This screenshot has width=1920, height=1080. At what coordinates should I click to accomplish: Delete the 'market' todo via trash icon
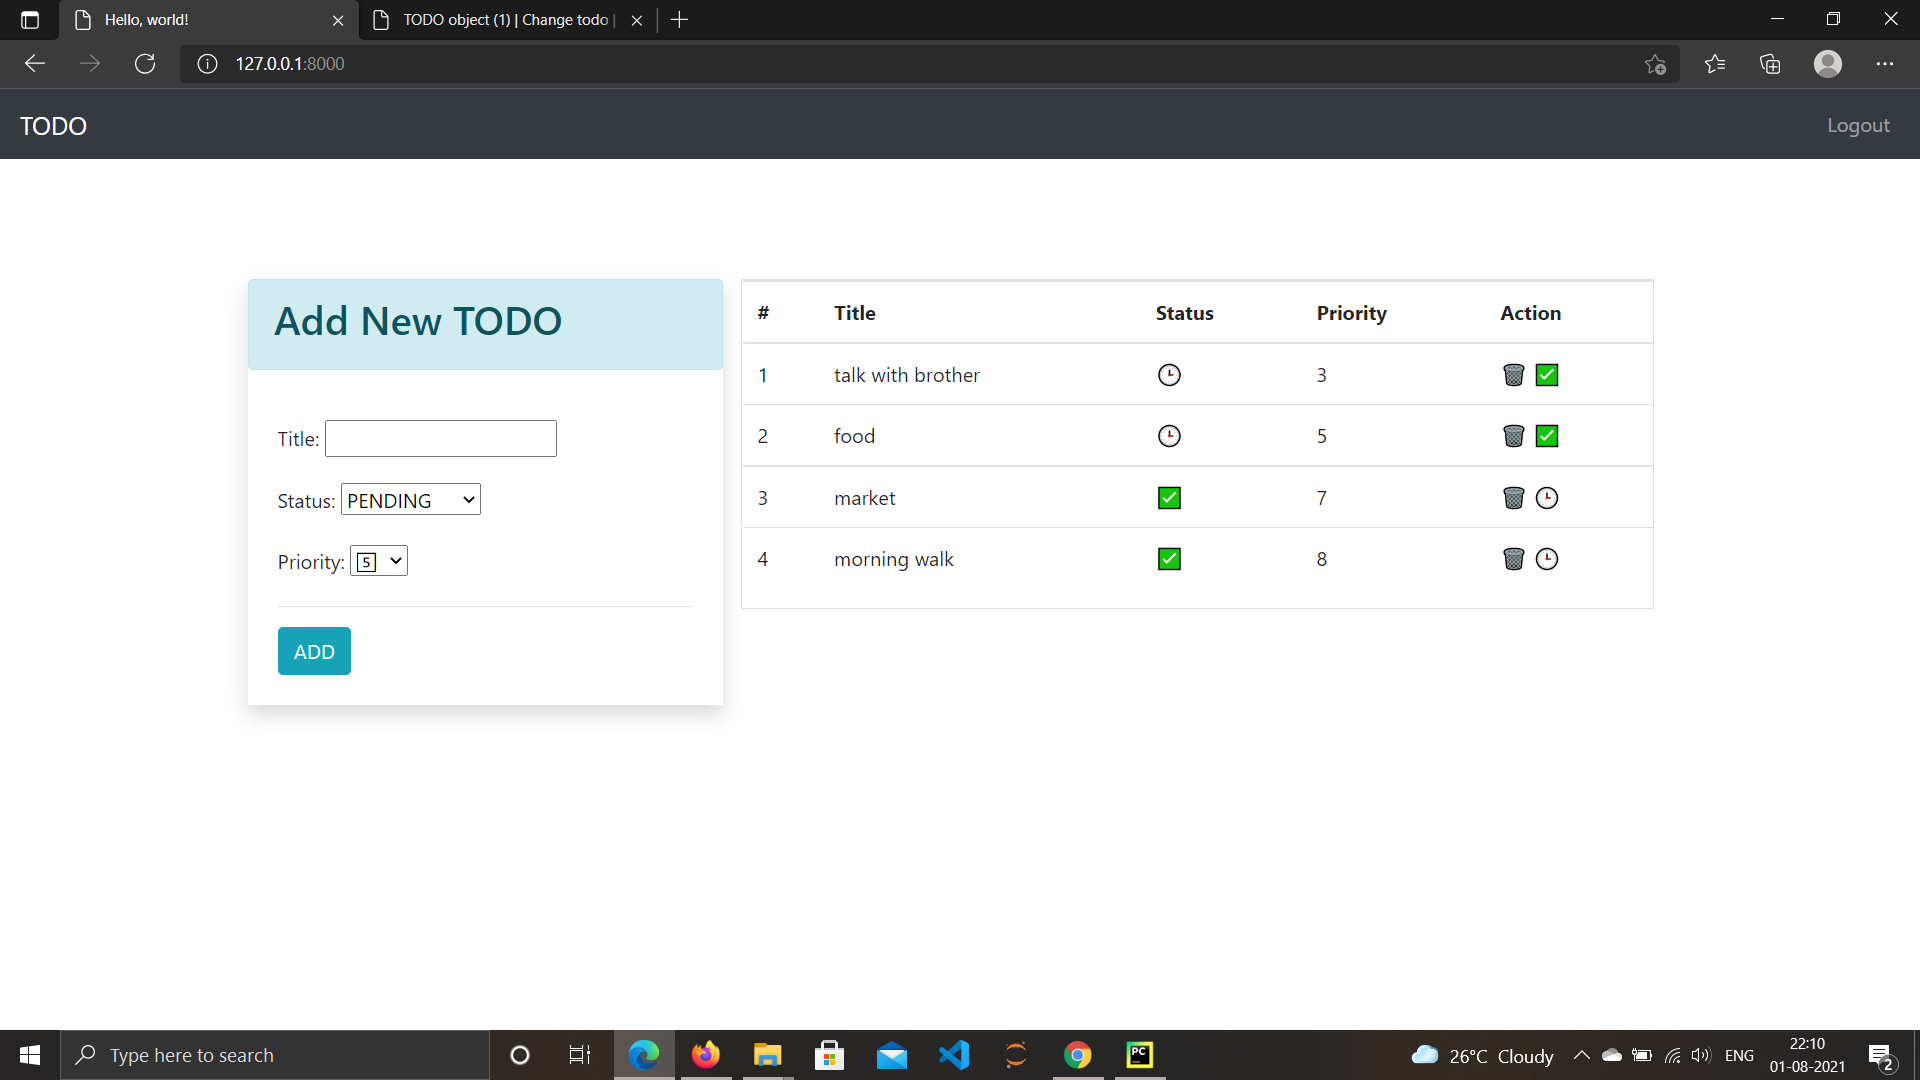pos(1513,498)
